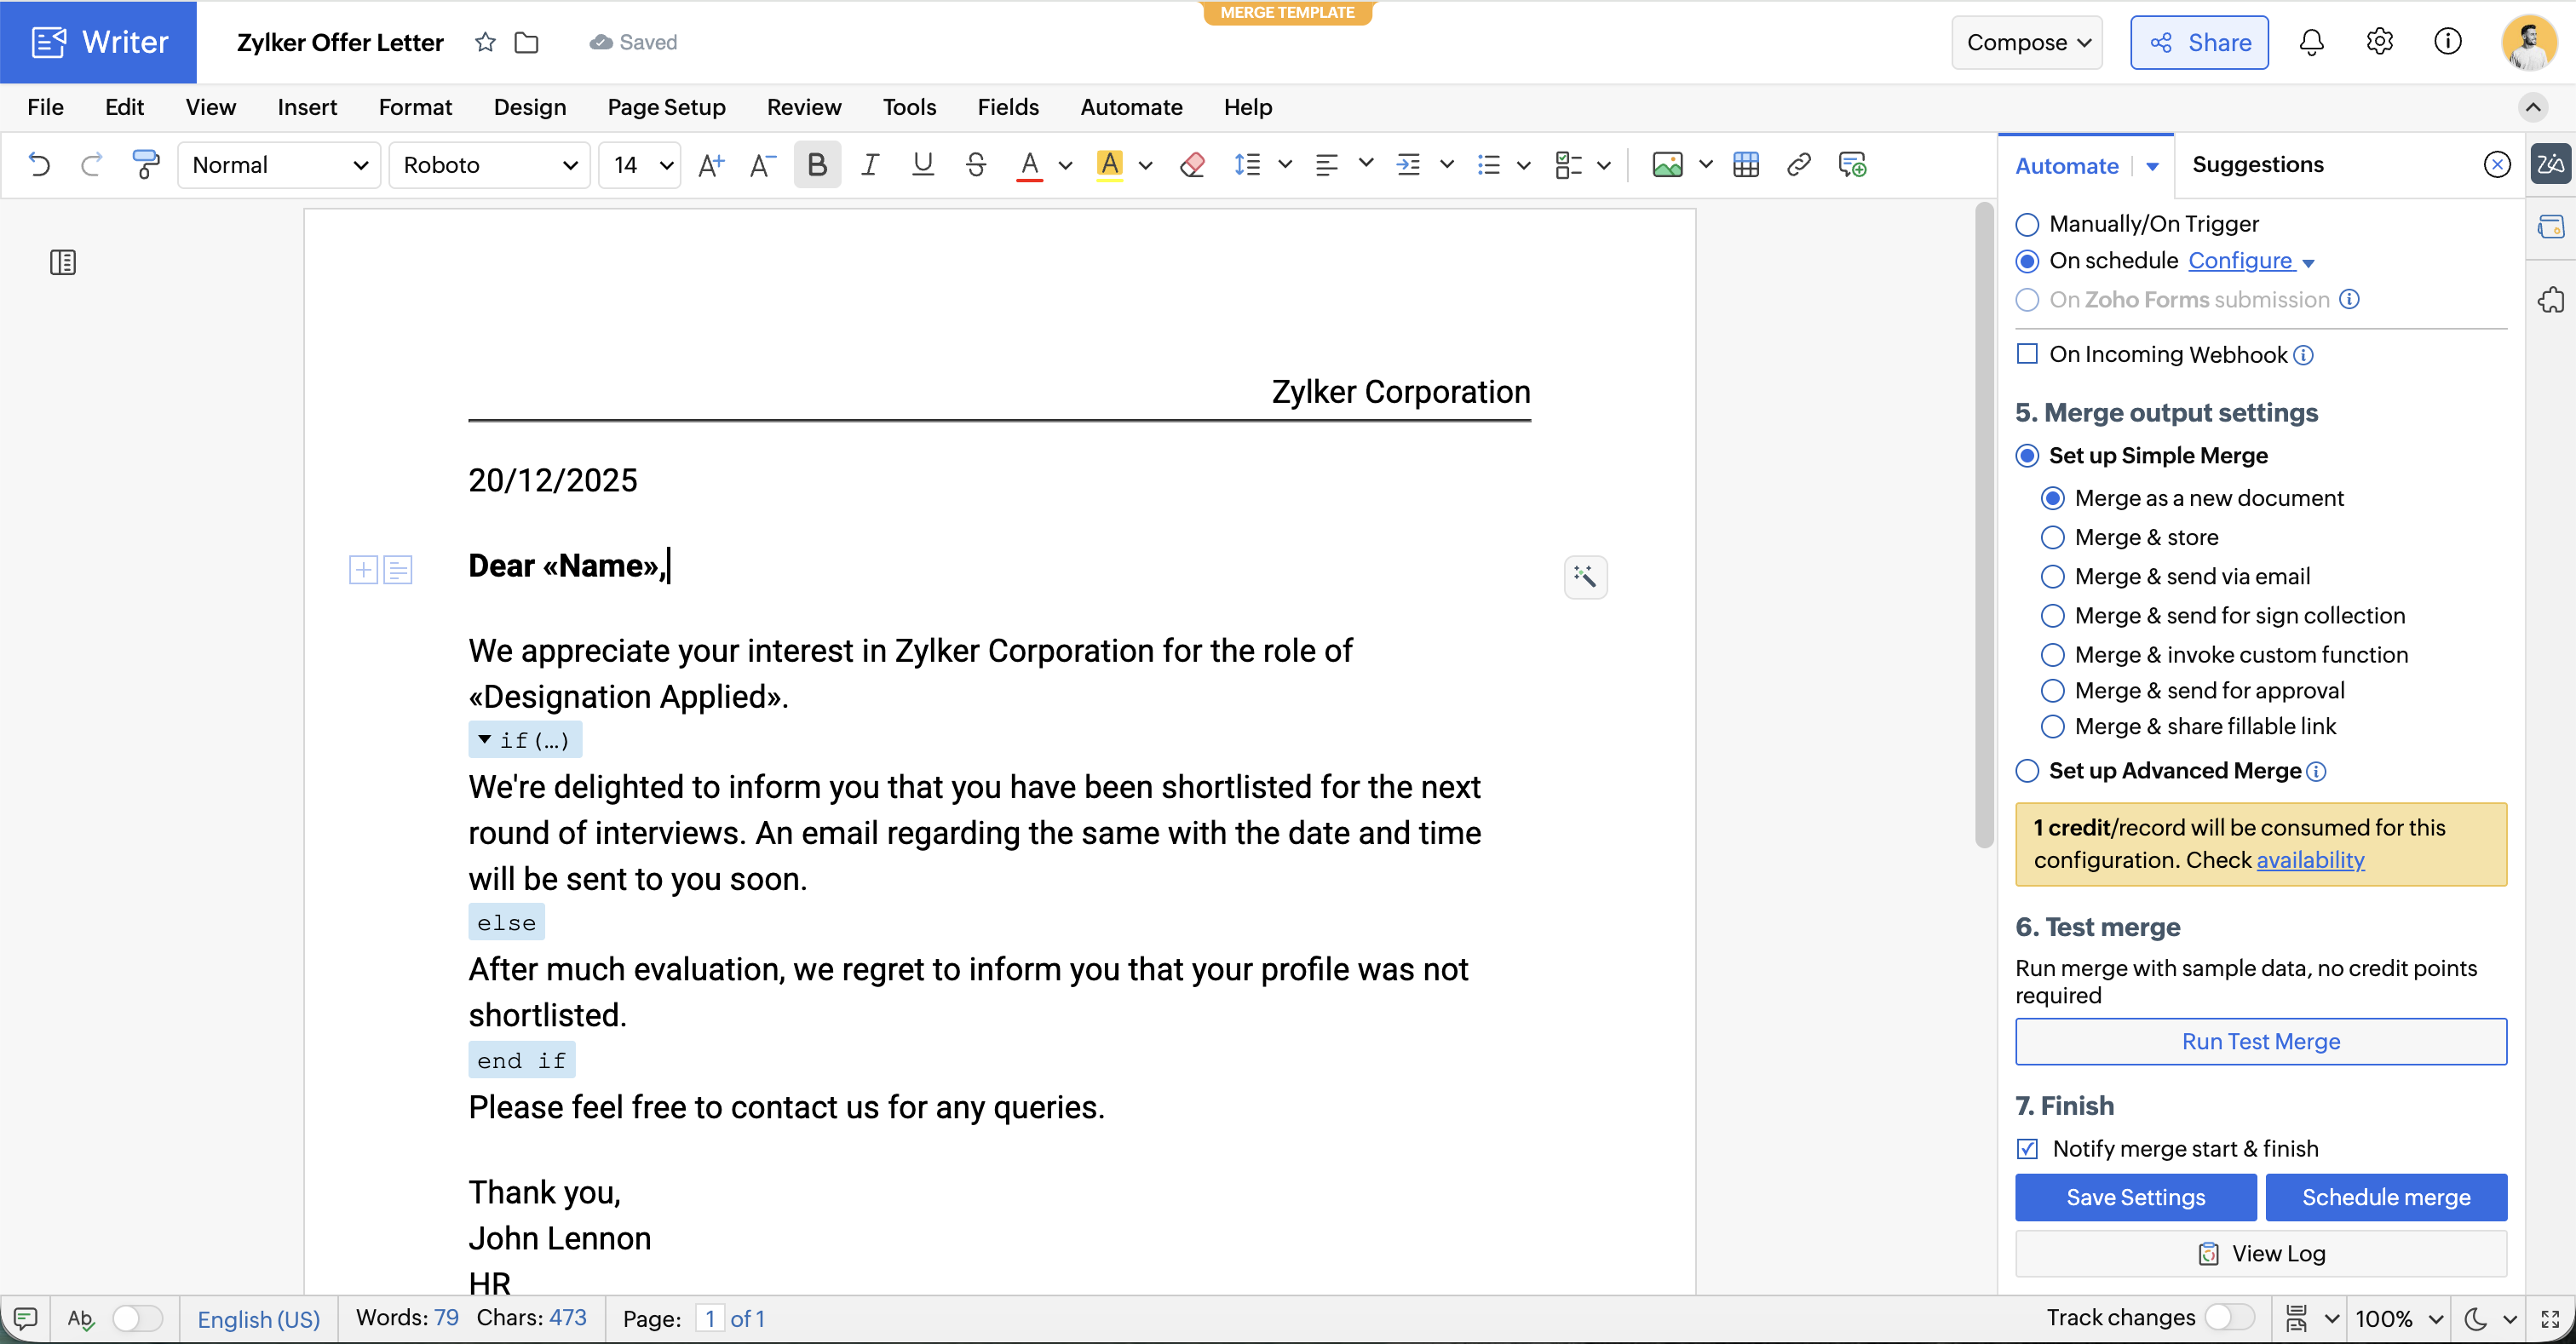Switch to the Suggestions tab

2257,164
